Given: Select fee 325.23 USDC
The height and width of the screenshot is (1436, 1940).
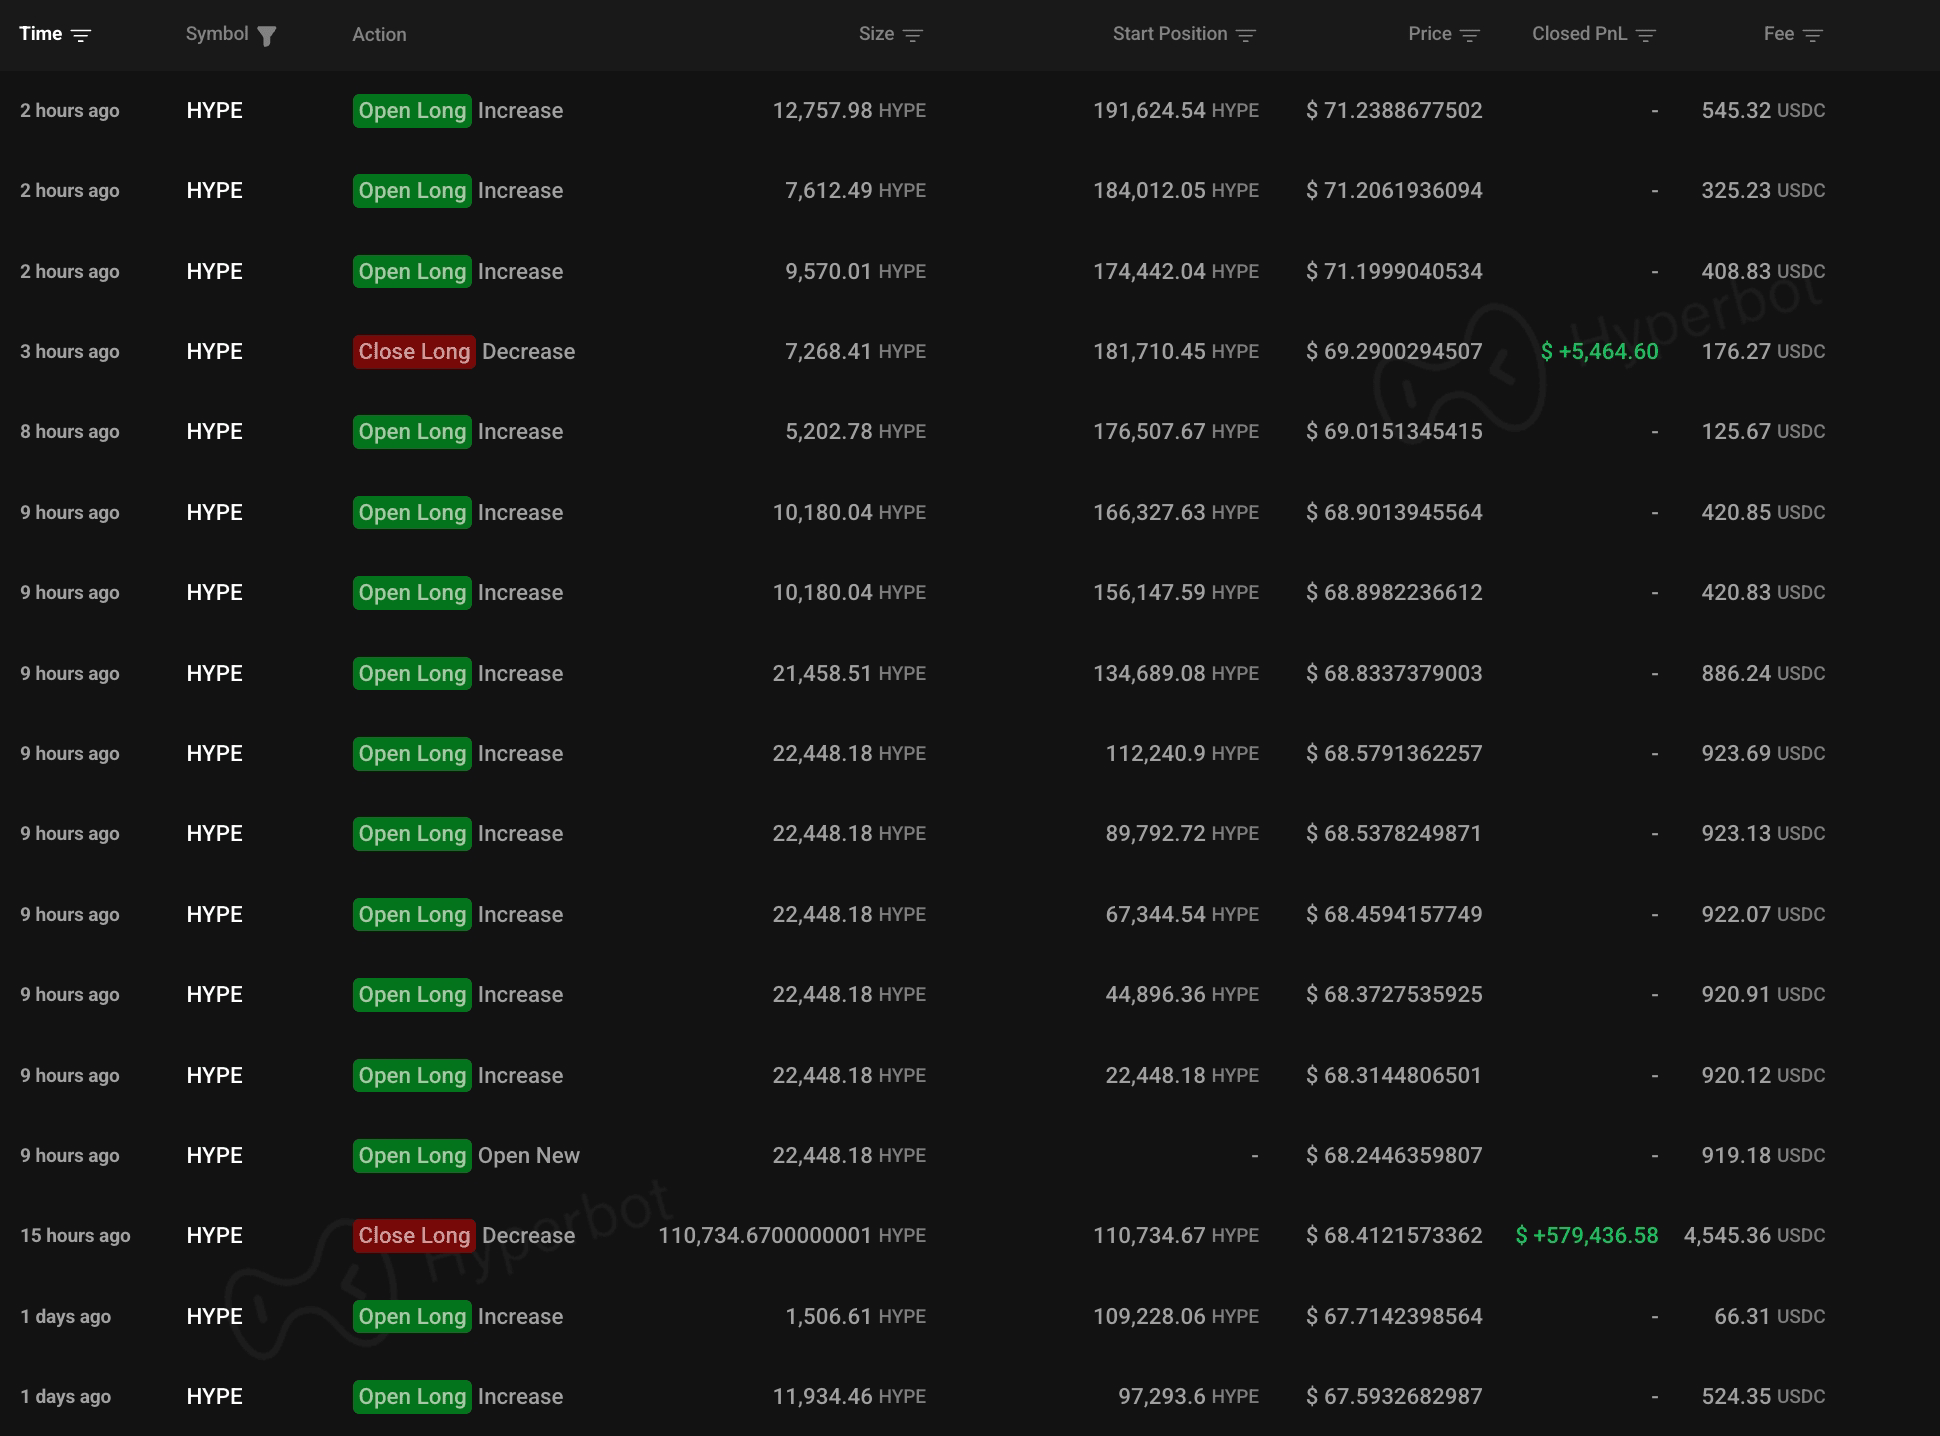Looking at the screenshot, I should [x=1763, y=190].
